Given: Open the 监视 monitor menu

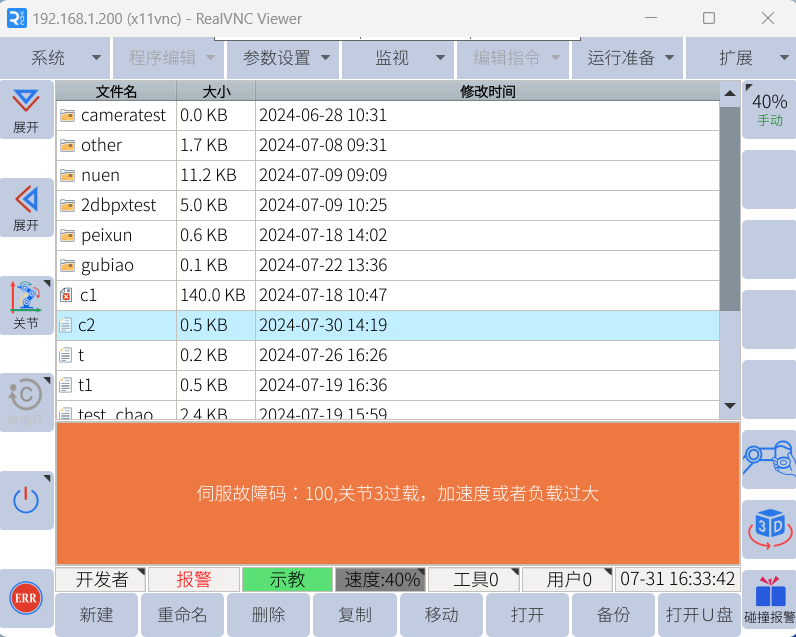Looking at the screenshot, I should click(x=399, y=58).
